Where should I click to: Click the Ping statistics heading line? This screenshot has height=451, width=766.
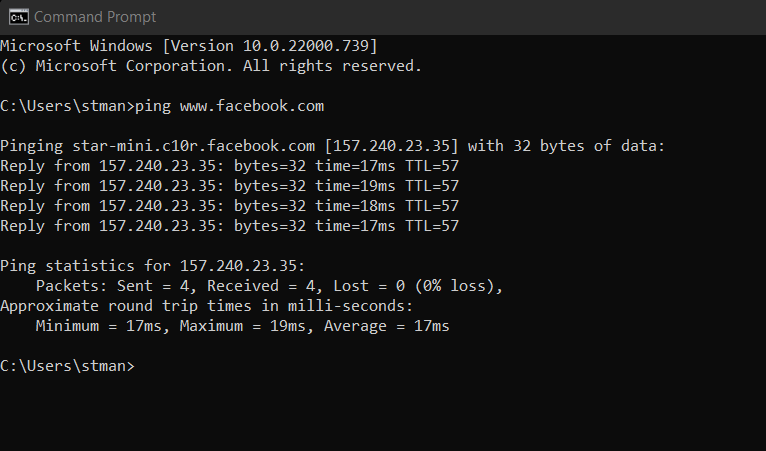(x=152, y=266)
